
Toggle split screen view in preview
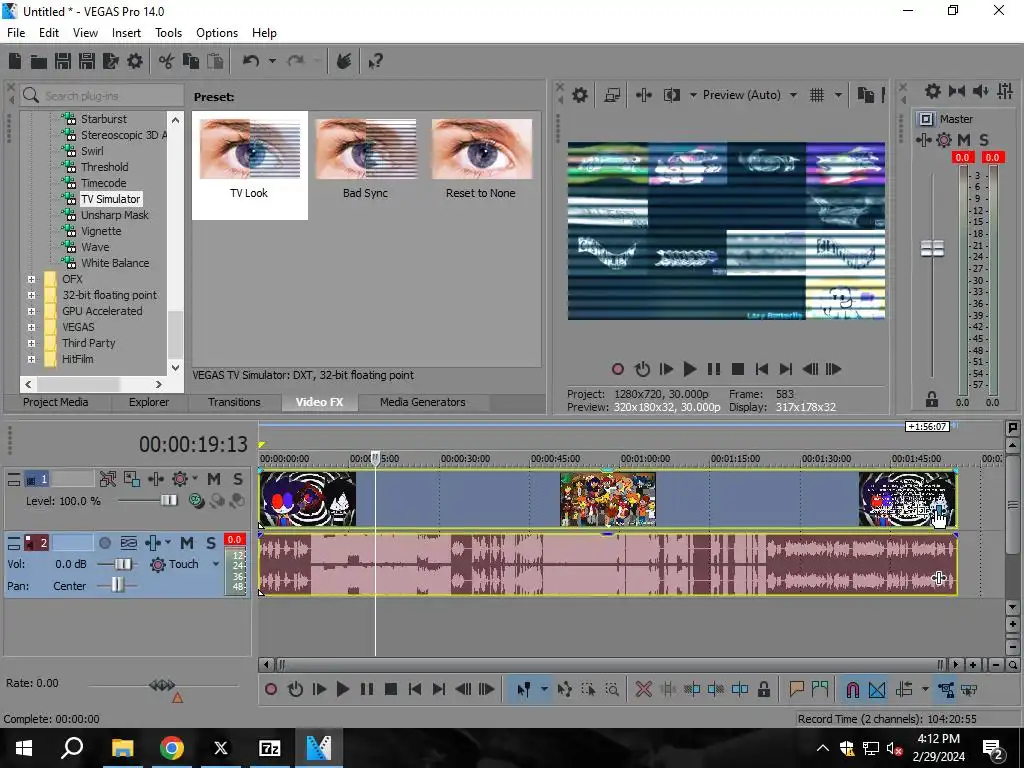click(x=672, y=95)
